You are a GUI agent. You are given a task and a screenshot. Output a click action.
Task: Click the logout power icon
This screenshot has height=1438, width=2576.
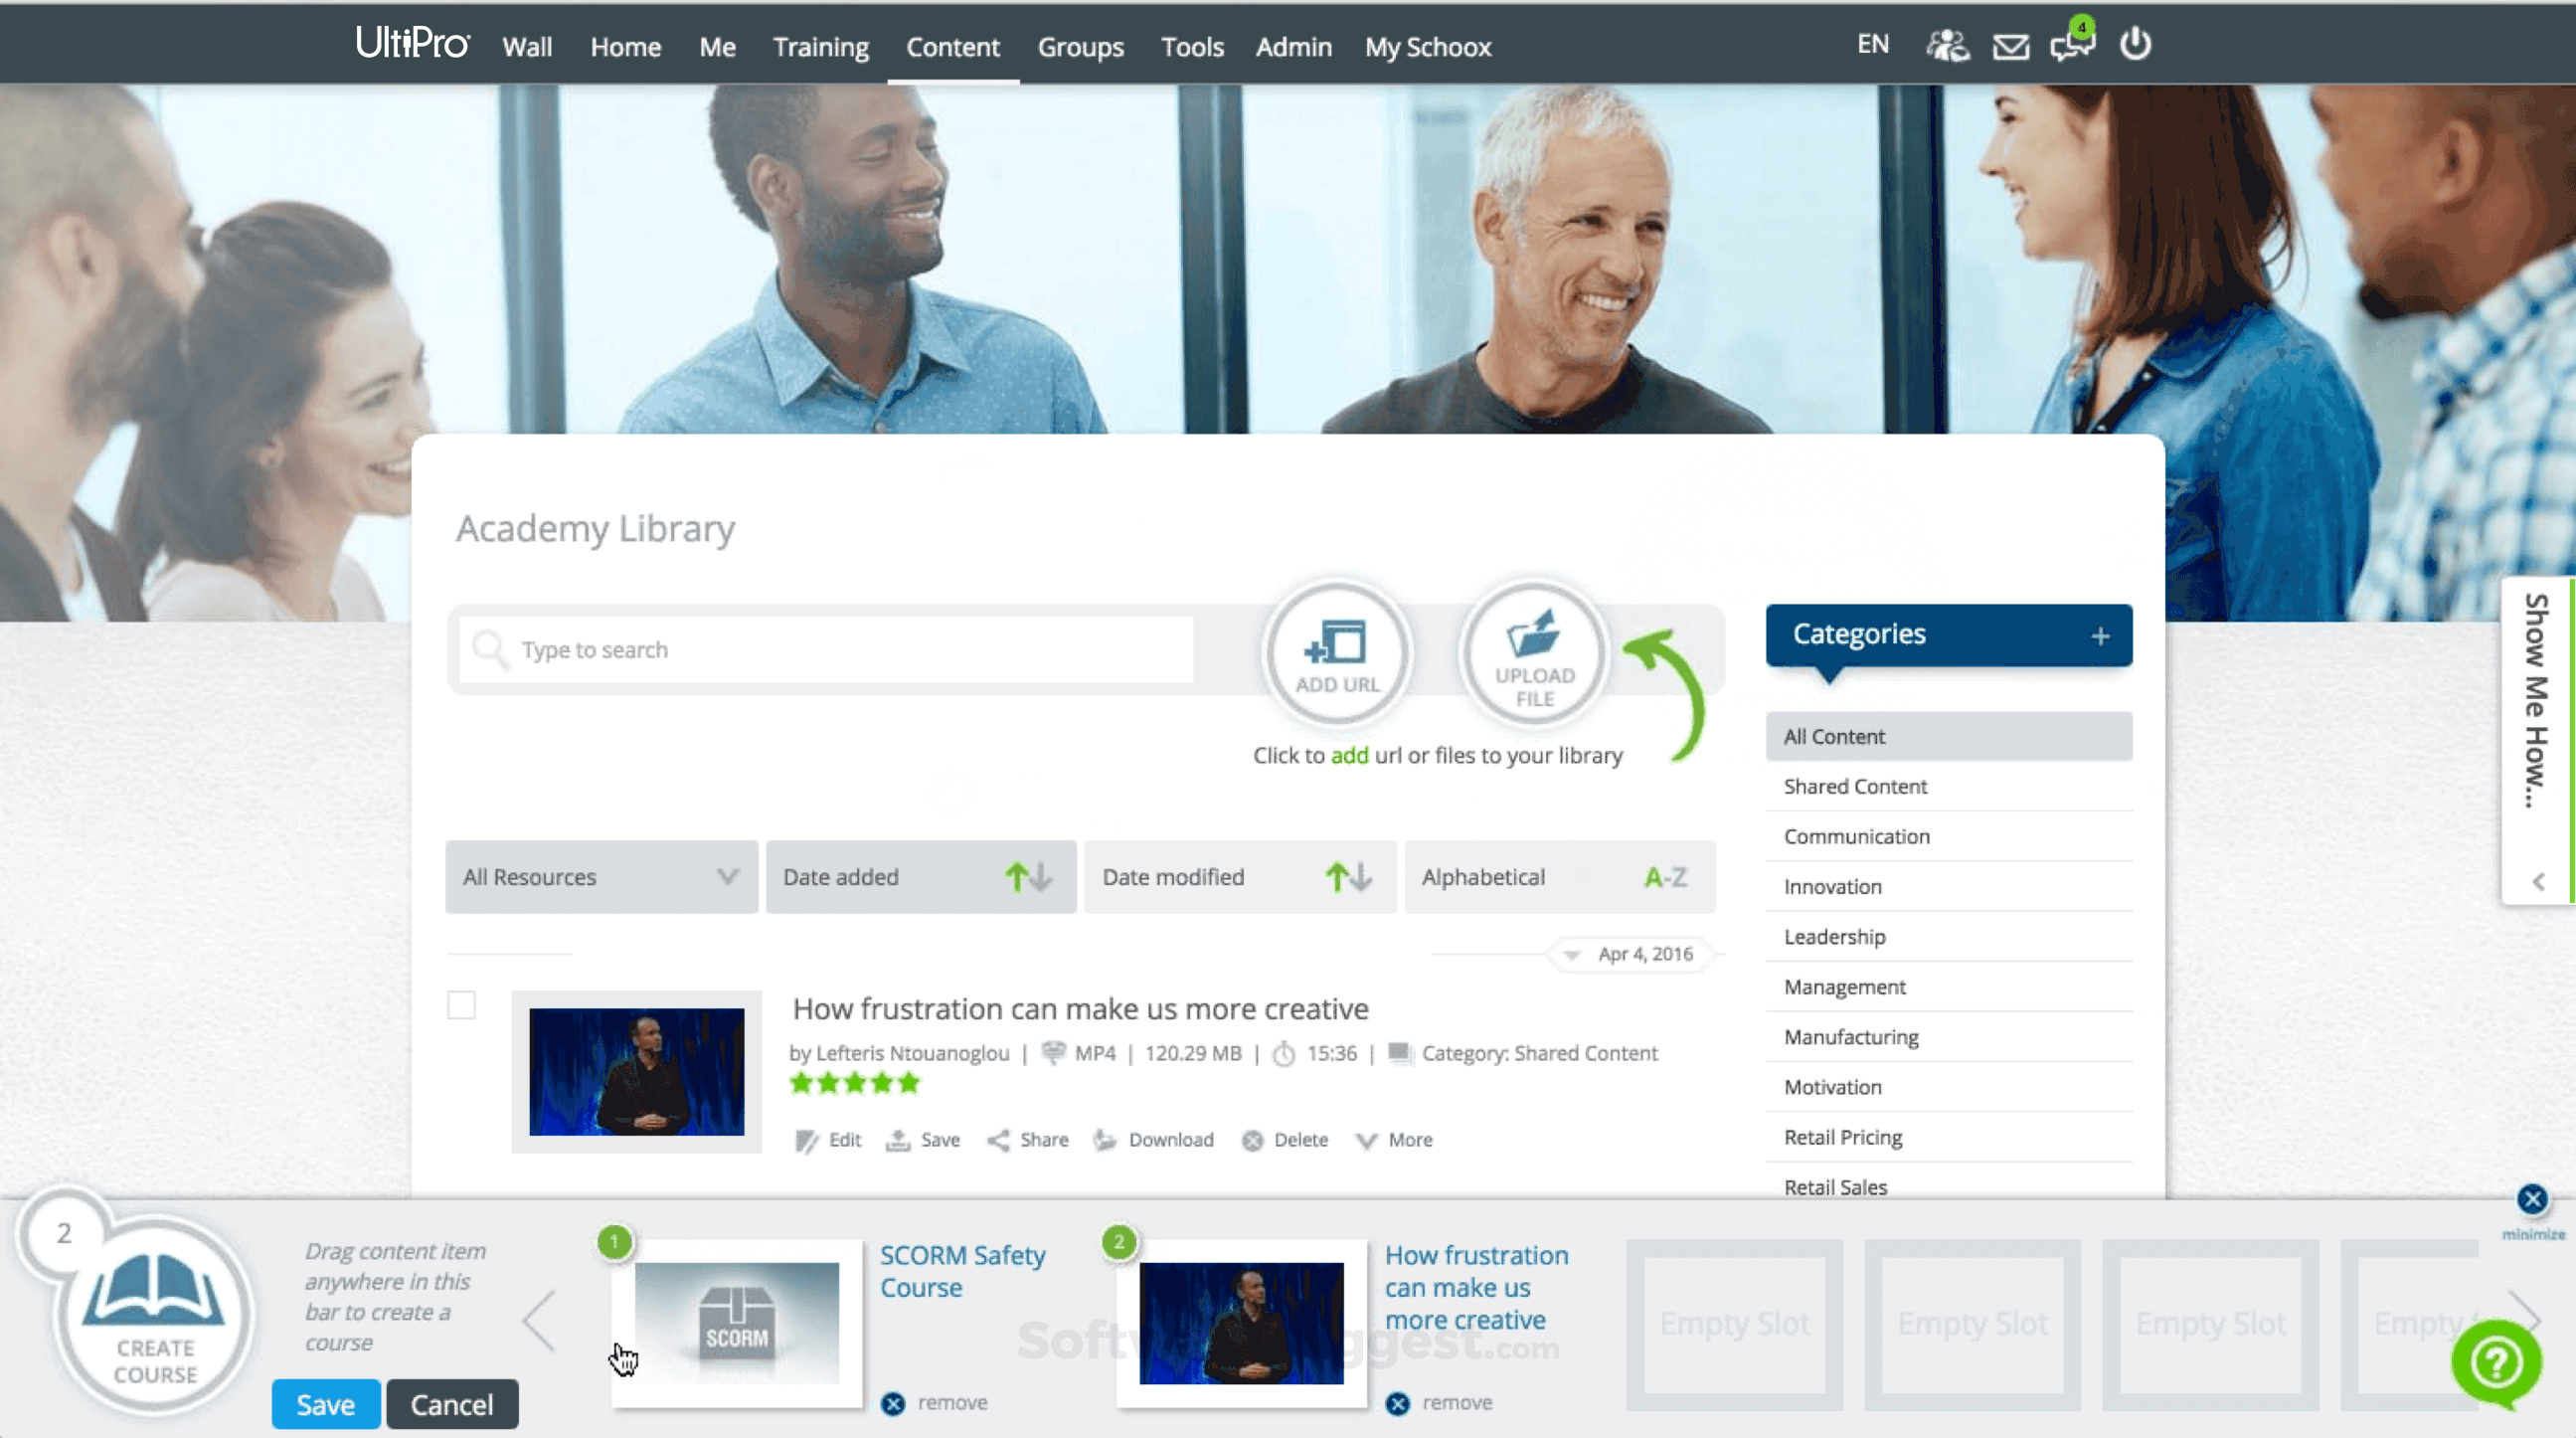(x=2135, y=44)
